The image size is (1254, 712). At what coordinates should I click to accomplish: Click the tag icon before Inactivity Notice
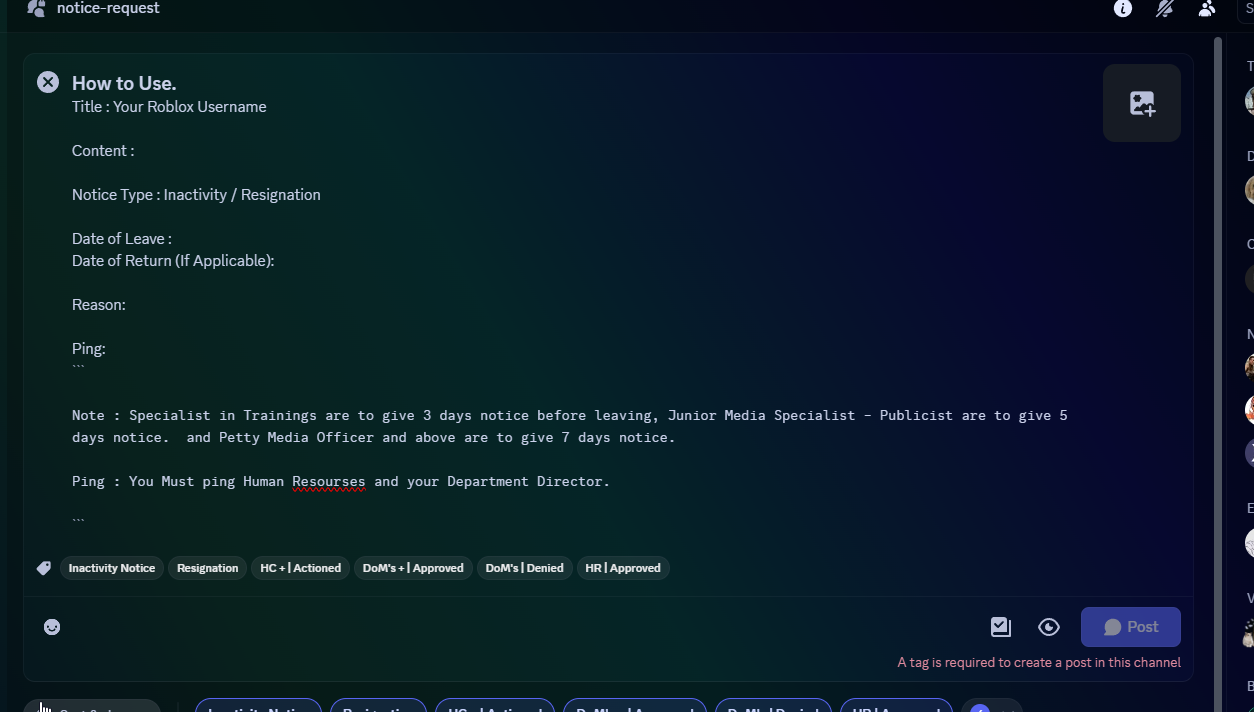[x=44, y=568]
